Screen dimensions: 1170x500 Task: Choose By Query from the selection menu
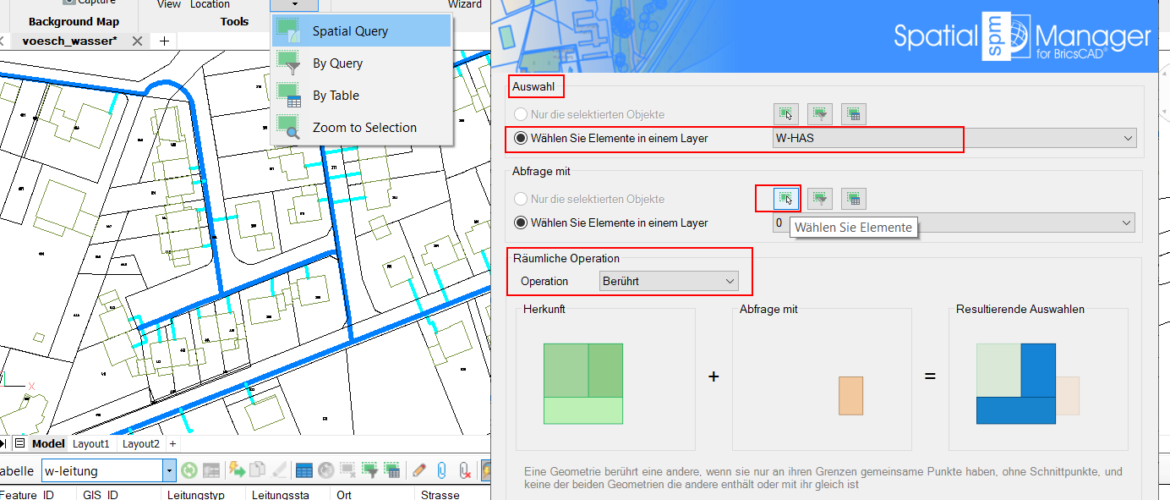click(x=337, y=63)
